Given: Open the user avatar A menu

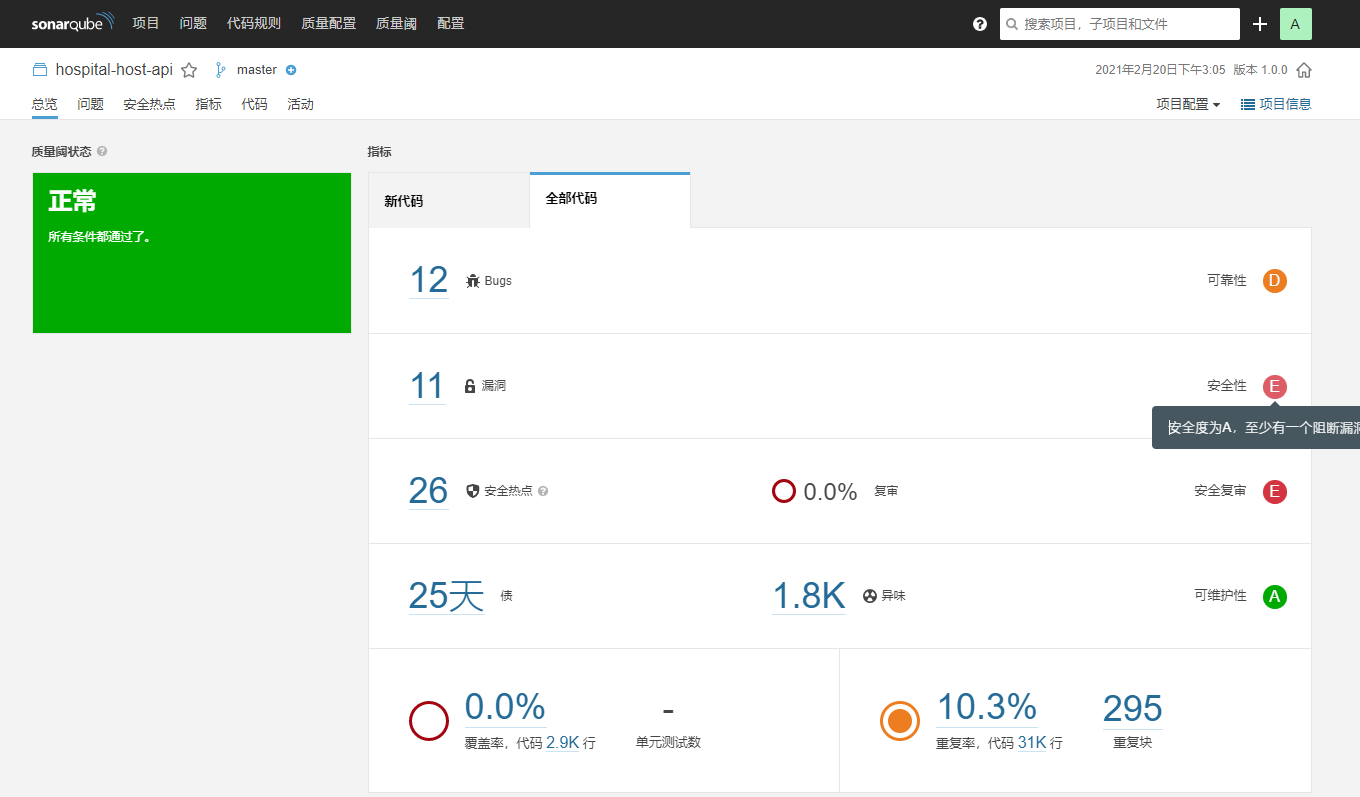Looking at the screenshot, I should 1295,24.
